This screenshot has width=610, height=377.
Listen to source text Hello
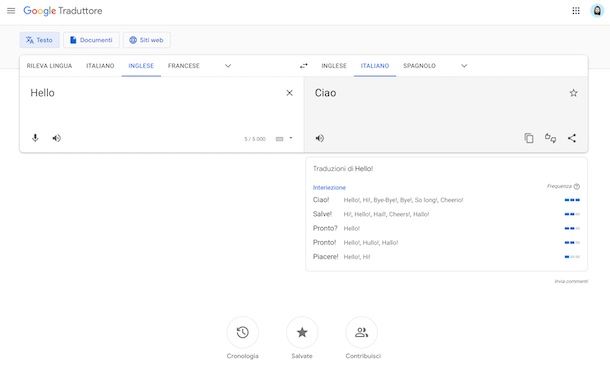coord(57,138)
